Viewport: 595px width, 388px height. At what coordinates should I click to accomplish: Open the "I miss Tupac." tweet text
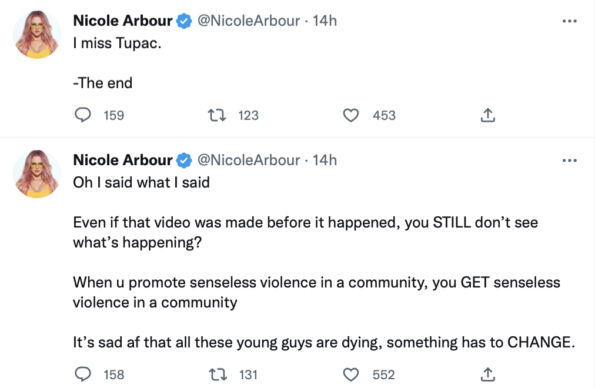[117, 43]
